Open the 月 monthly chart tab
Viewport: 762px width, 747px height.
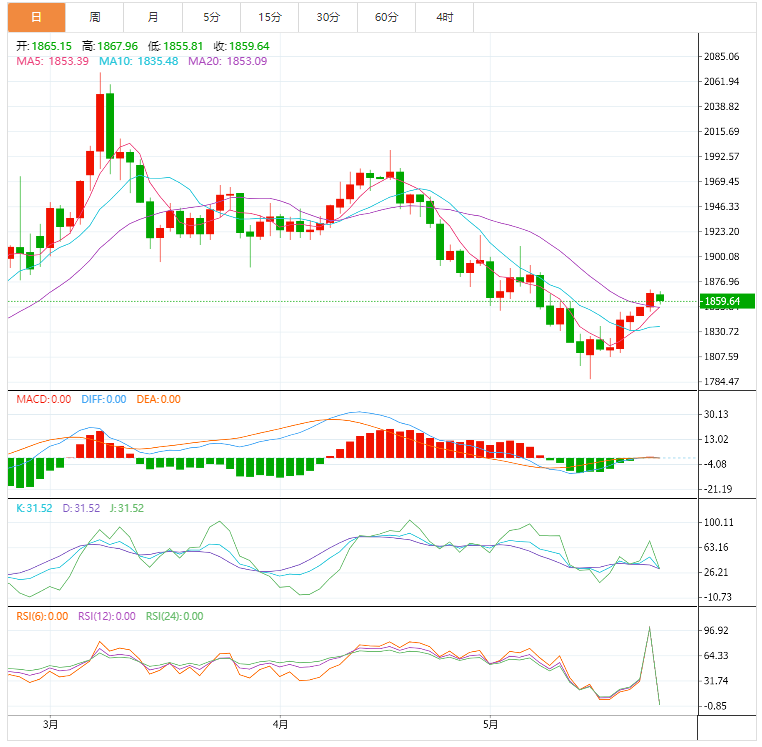point(152,17)
